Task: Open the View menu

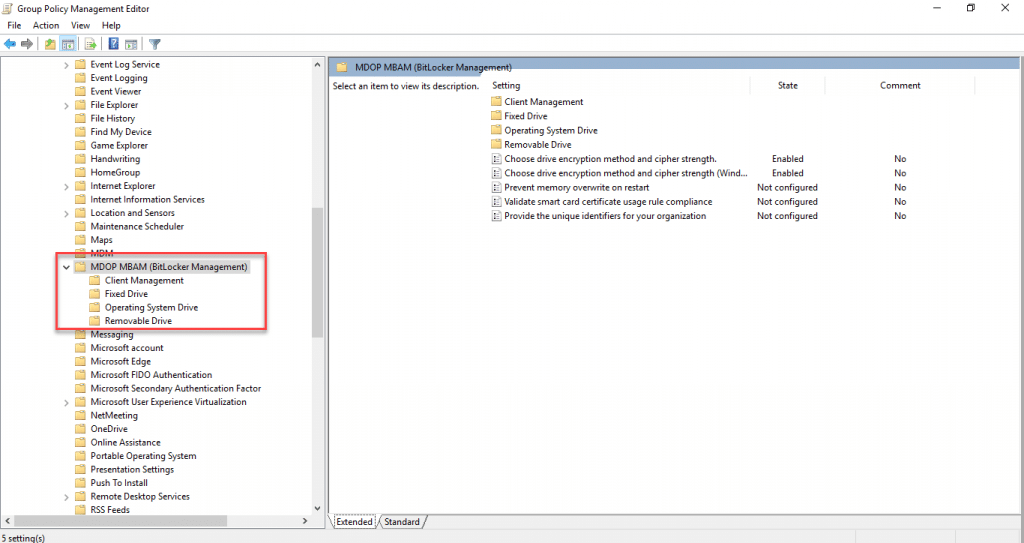Action: point(80,25)
